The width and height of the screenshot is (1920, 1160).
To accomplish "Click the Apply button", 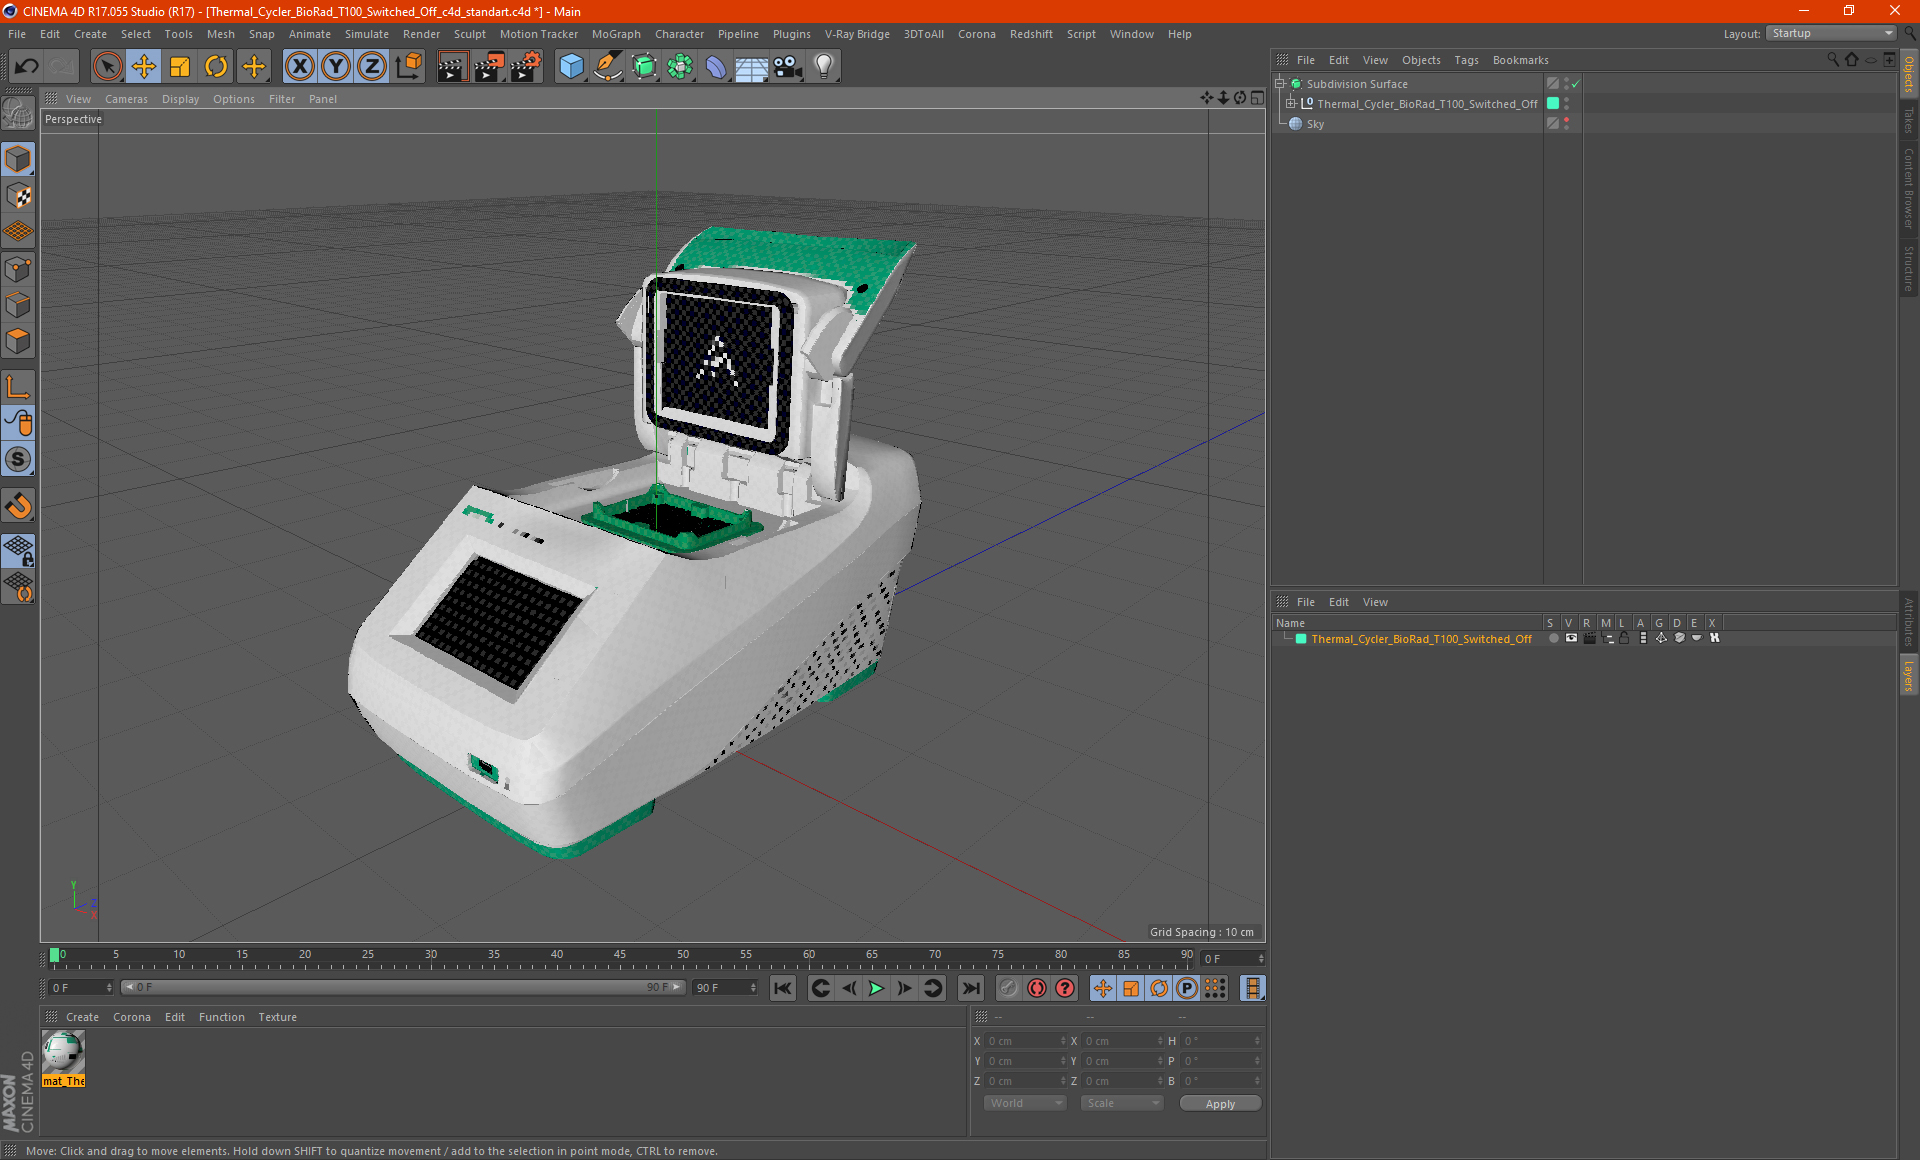I will point(1220,1104).
